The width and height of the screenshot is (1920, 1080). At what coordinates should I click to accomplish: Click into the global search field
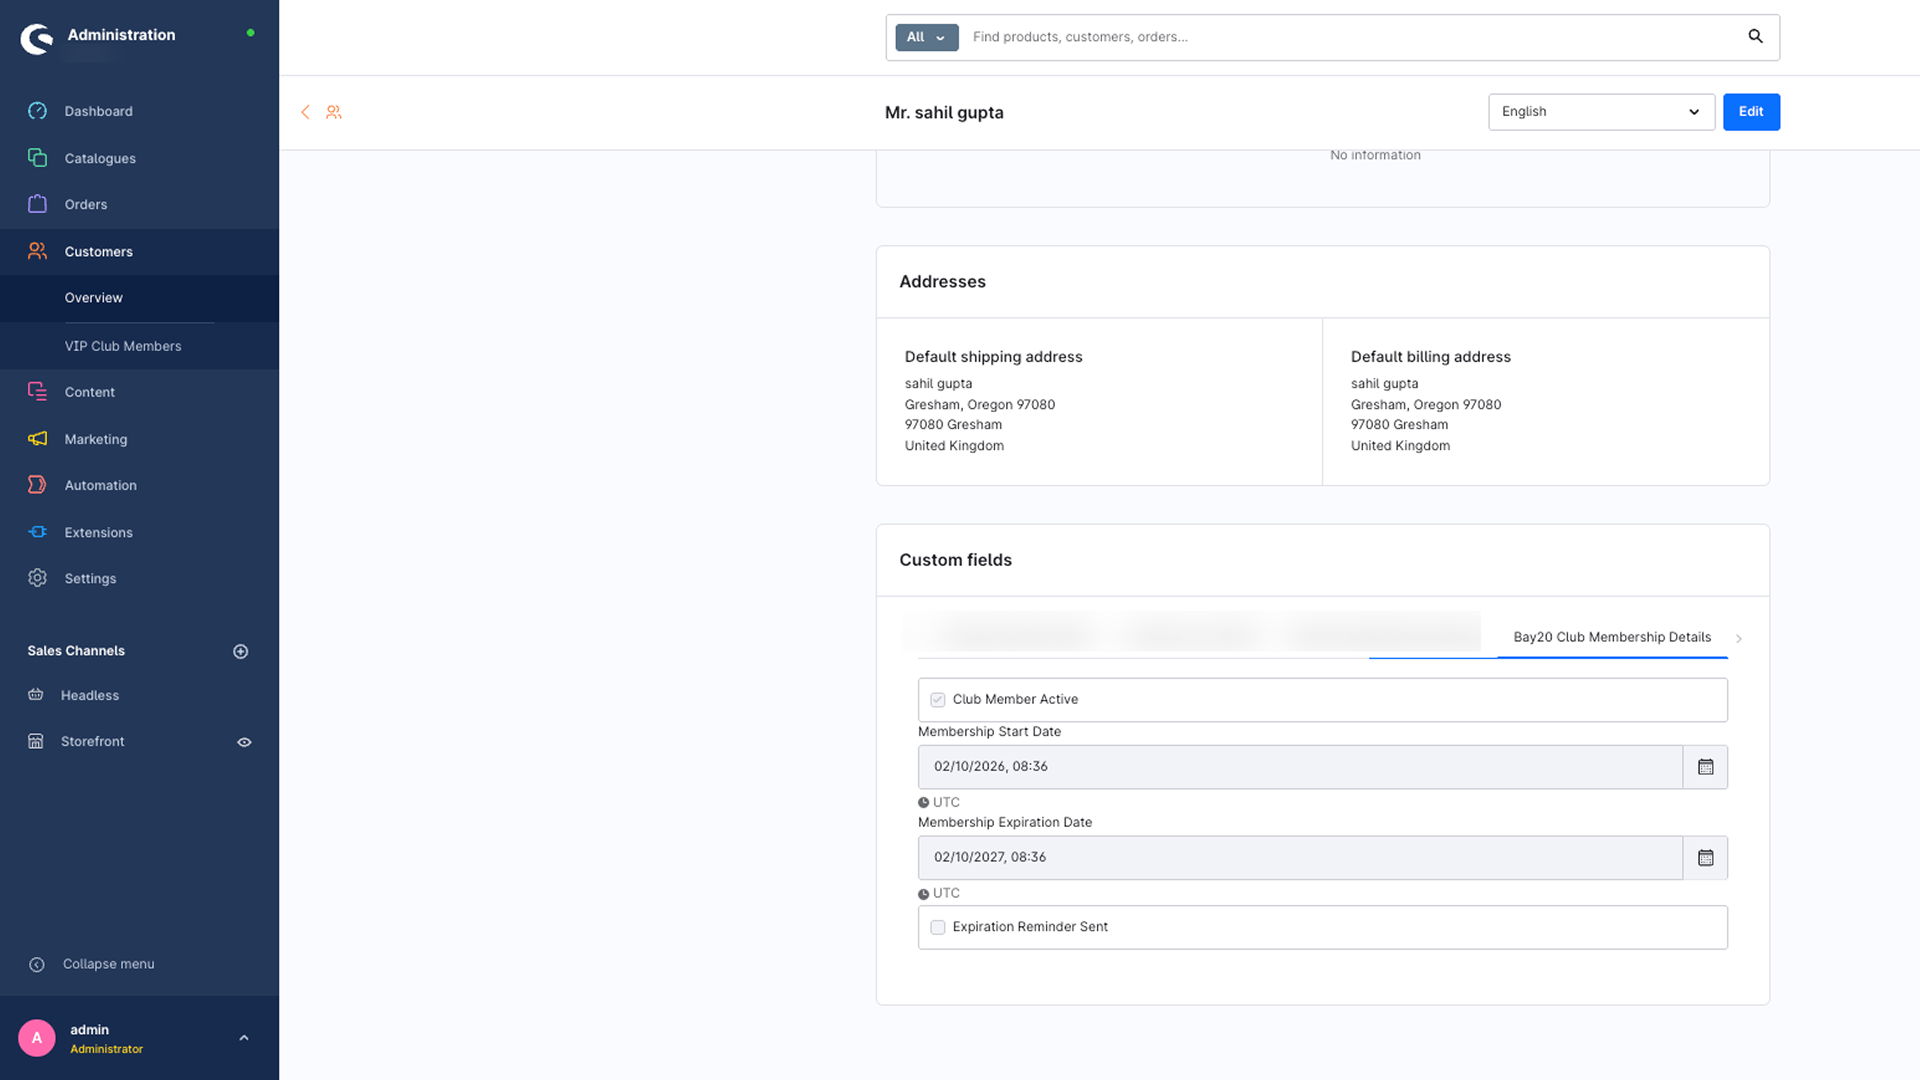(x=1350, y=37)
